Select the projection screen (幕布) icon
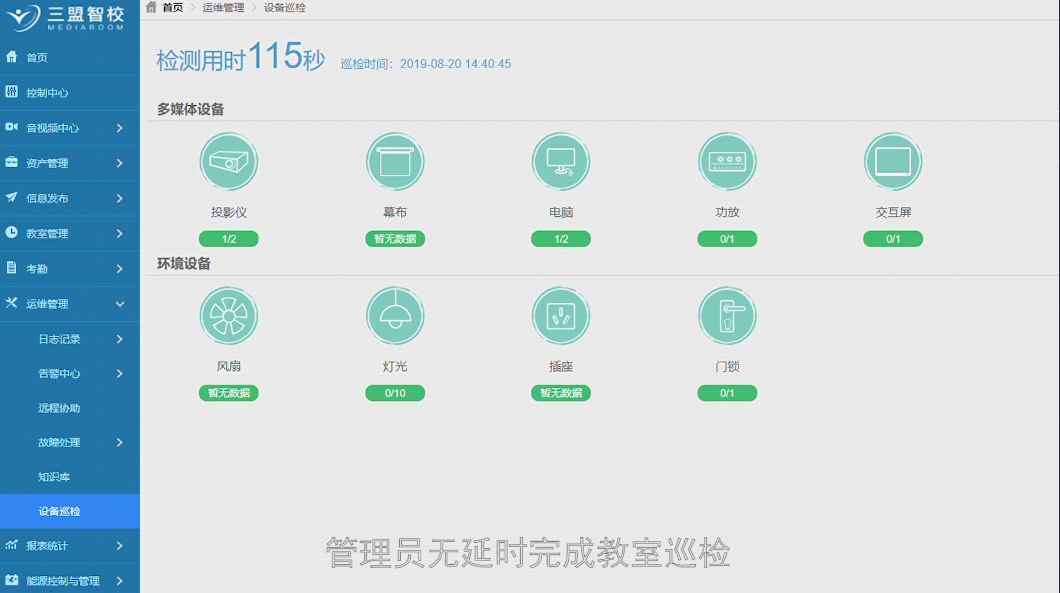 (395, 162)
